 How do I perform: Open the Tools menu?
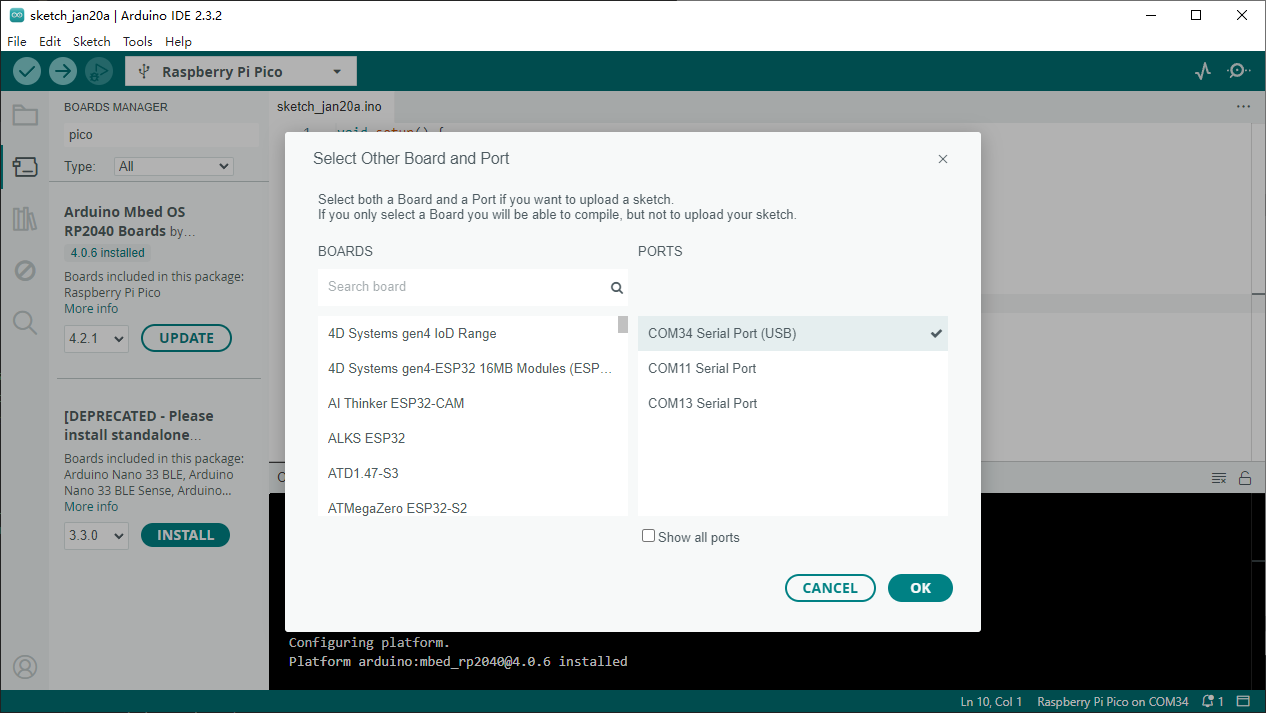click(138, 42)
